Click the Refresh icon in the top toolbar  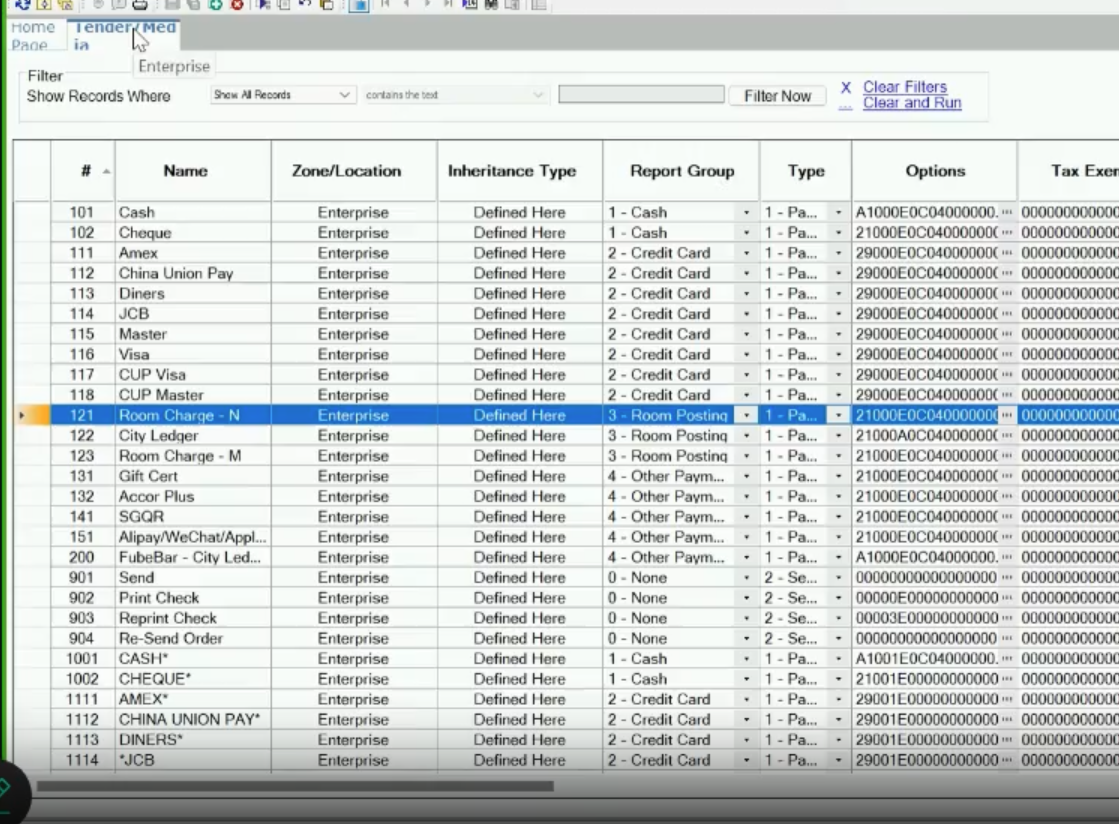(22, 5)
